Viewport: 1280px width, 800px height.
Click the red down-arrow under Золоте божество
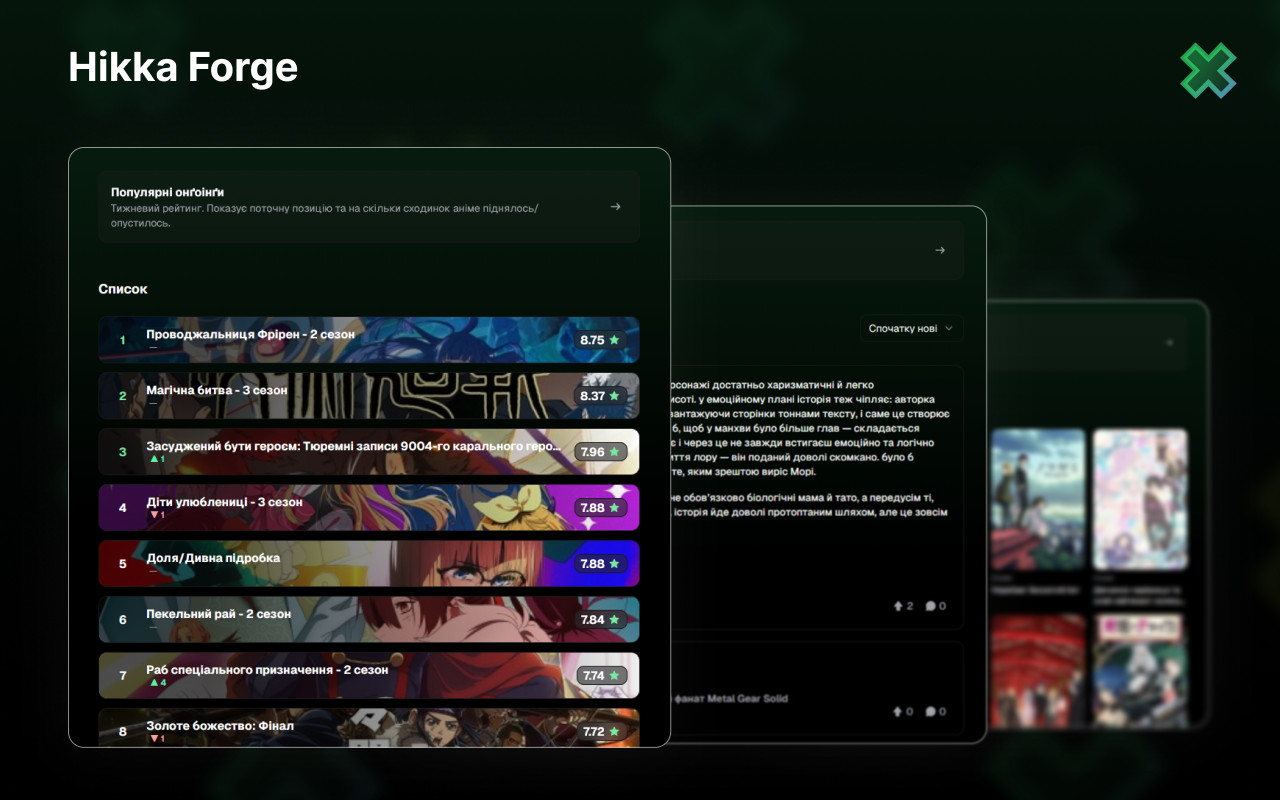[153, 739]
